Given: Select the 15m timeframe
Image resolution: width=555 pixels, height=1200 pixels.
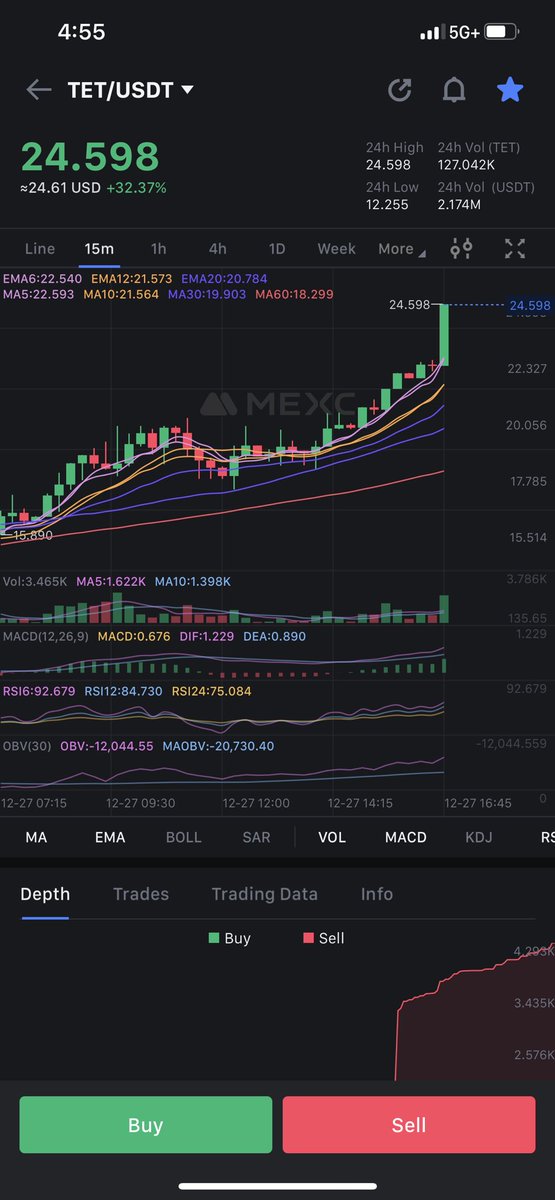Looking at the screenshot, I should tap(99, 249).
